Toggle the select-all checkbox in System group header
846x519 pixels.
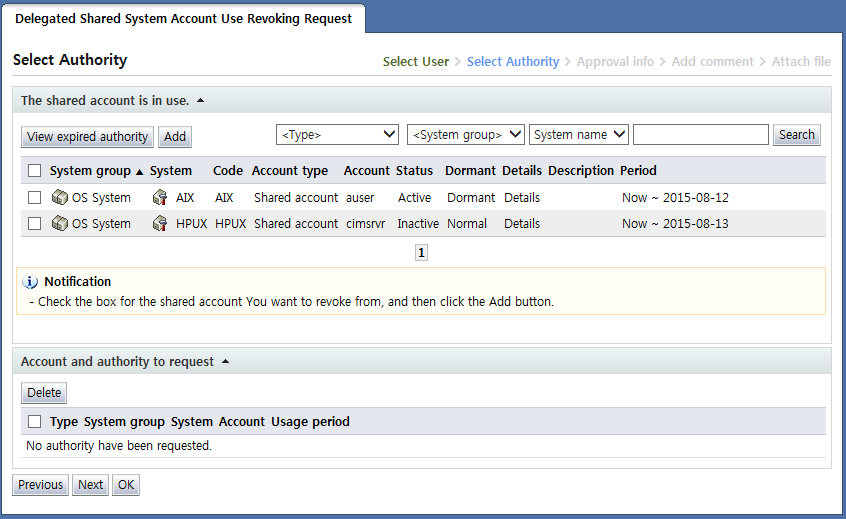(35, 171)
